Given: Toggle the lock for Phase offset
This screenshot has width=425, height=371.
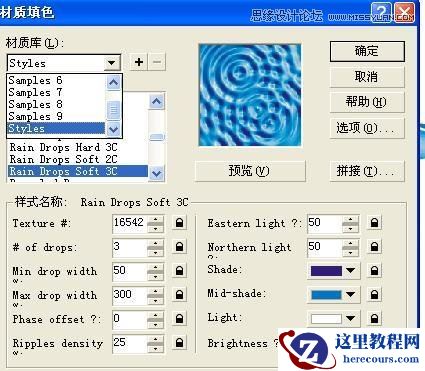Looking at the screenshot, I should click(179, 319).
